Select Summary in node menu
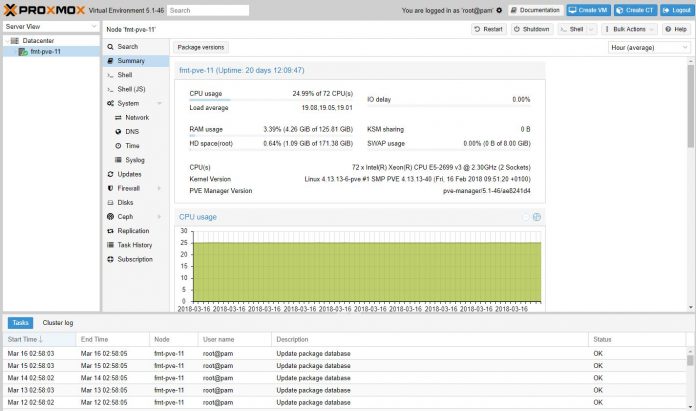Viewport: 696px width, 411px height. (x=135, y=61)
